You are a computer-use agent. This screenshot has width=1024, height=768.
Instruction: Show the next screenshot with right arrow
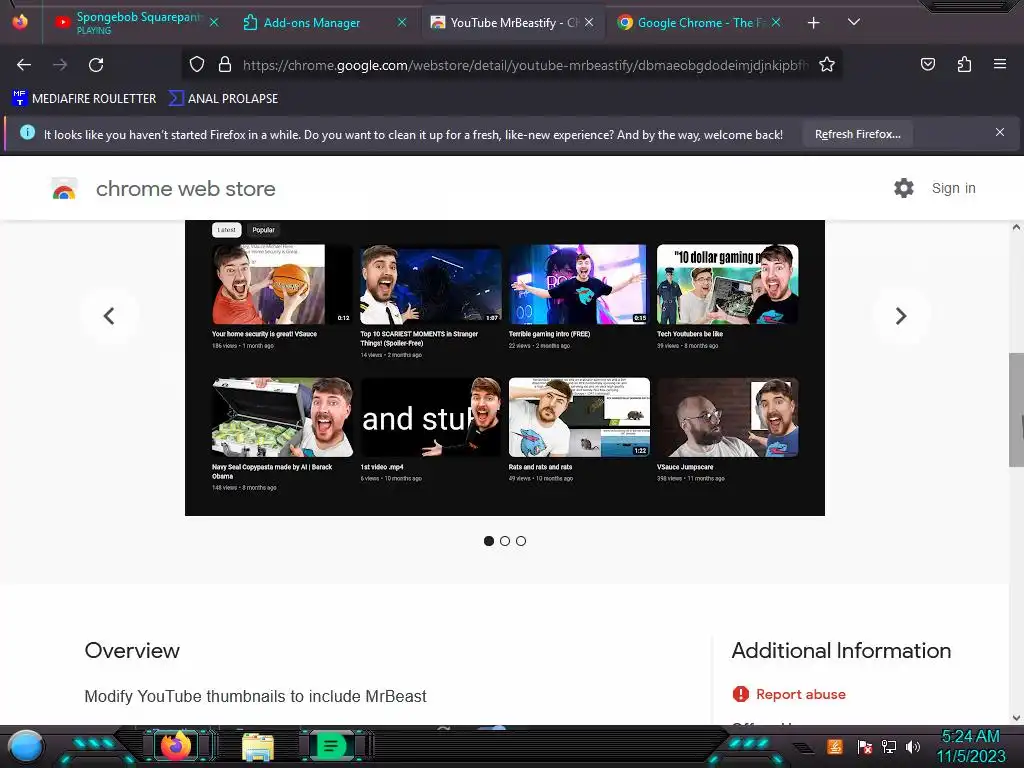pyautogui.click(x=901, y=316)
